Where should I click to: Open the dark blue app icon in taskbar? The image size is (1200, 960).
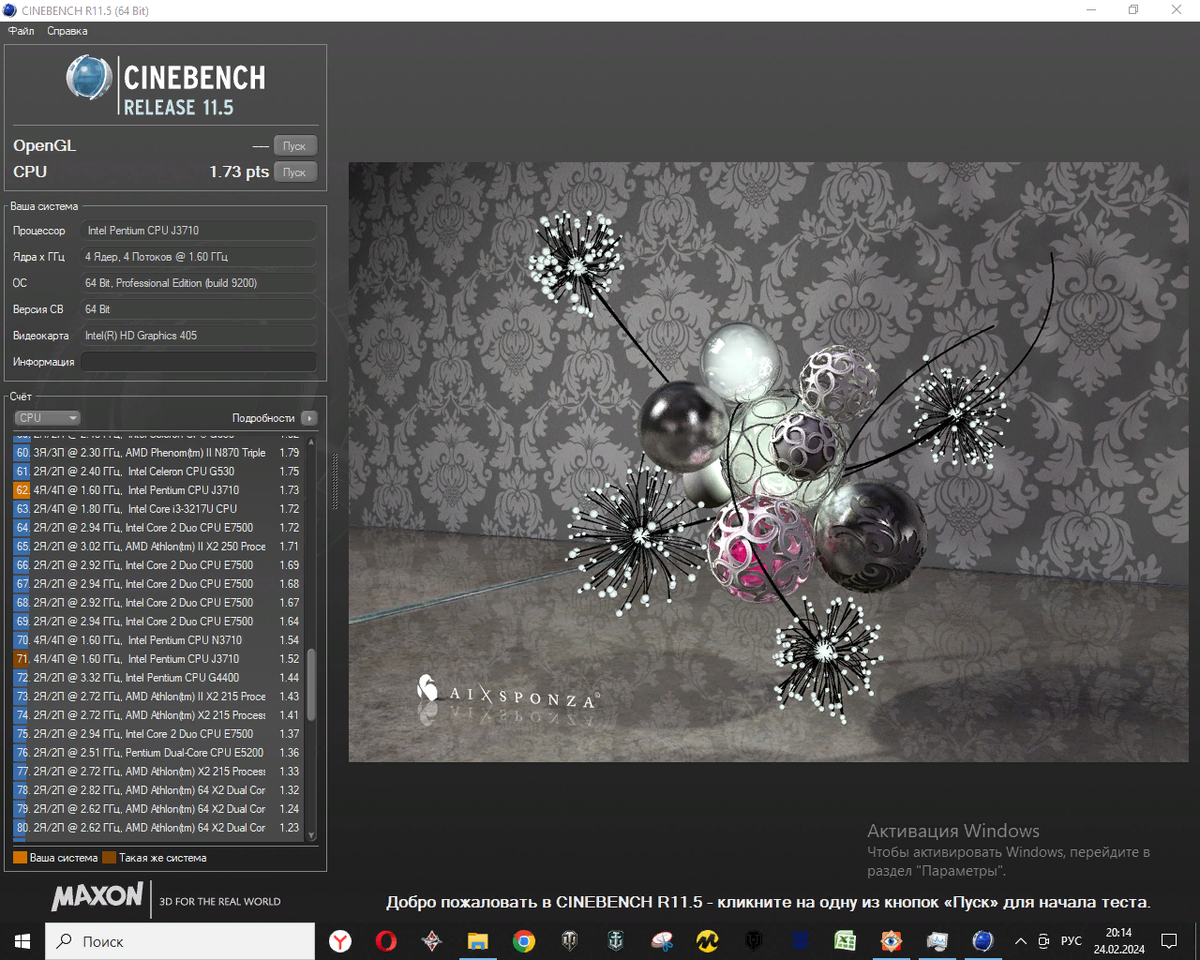[x=800, y=941]
